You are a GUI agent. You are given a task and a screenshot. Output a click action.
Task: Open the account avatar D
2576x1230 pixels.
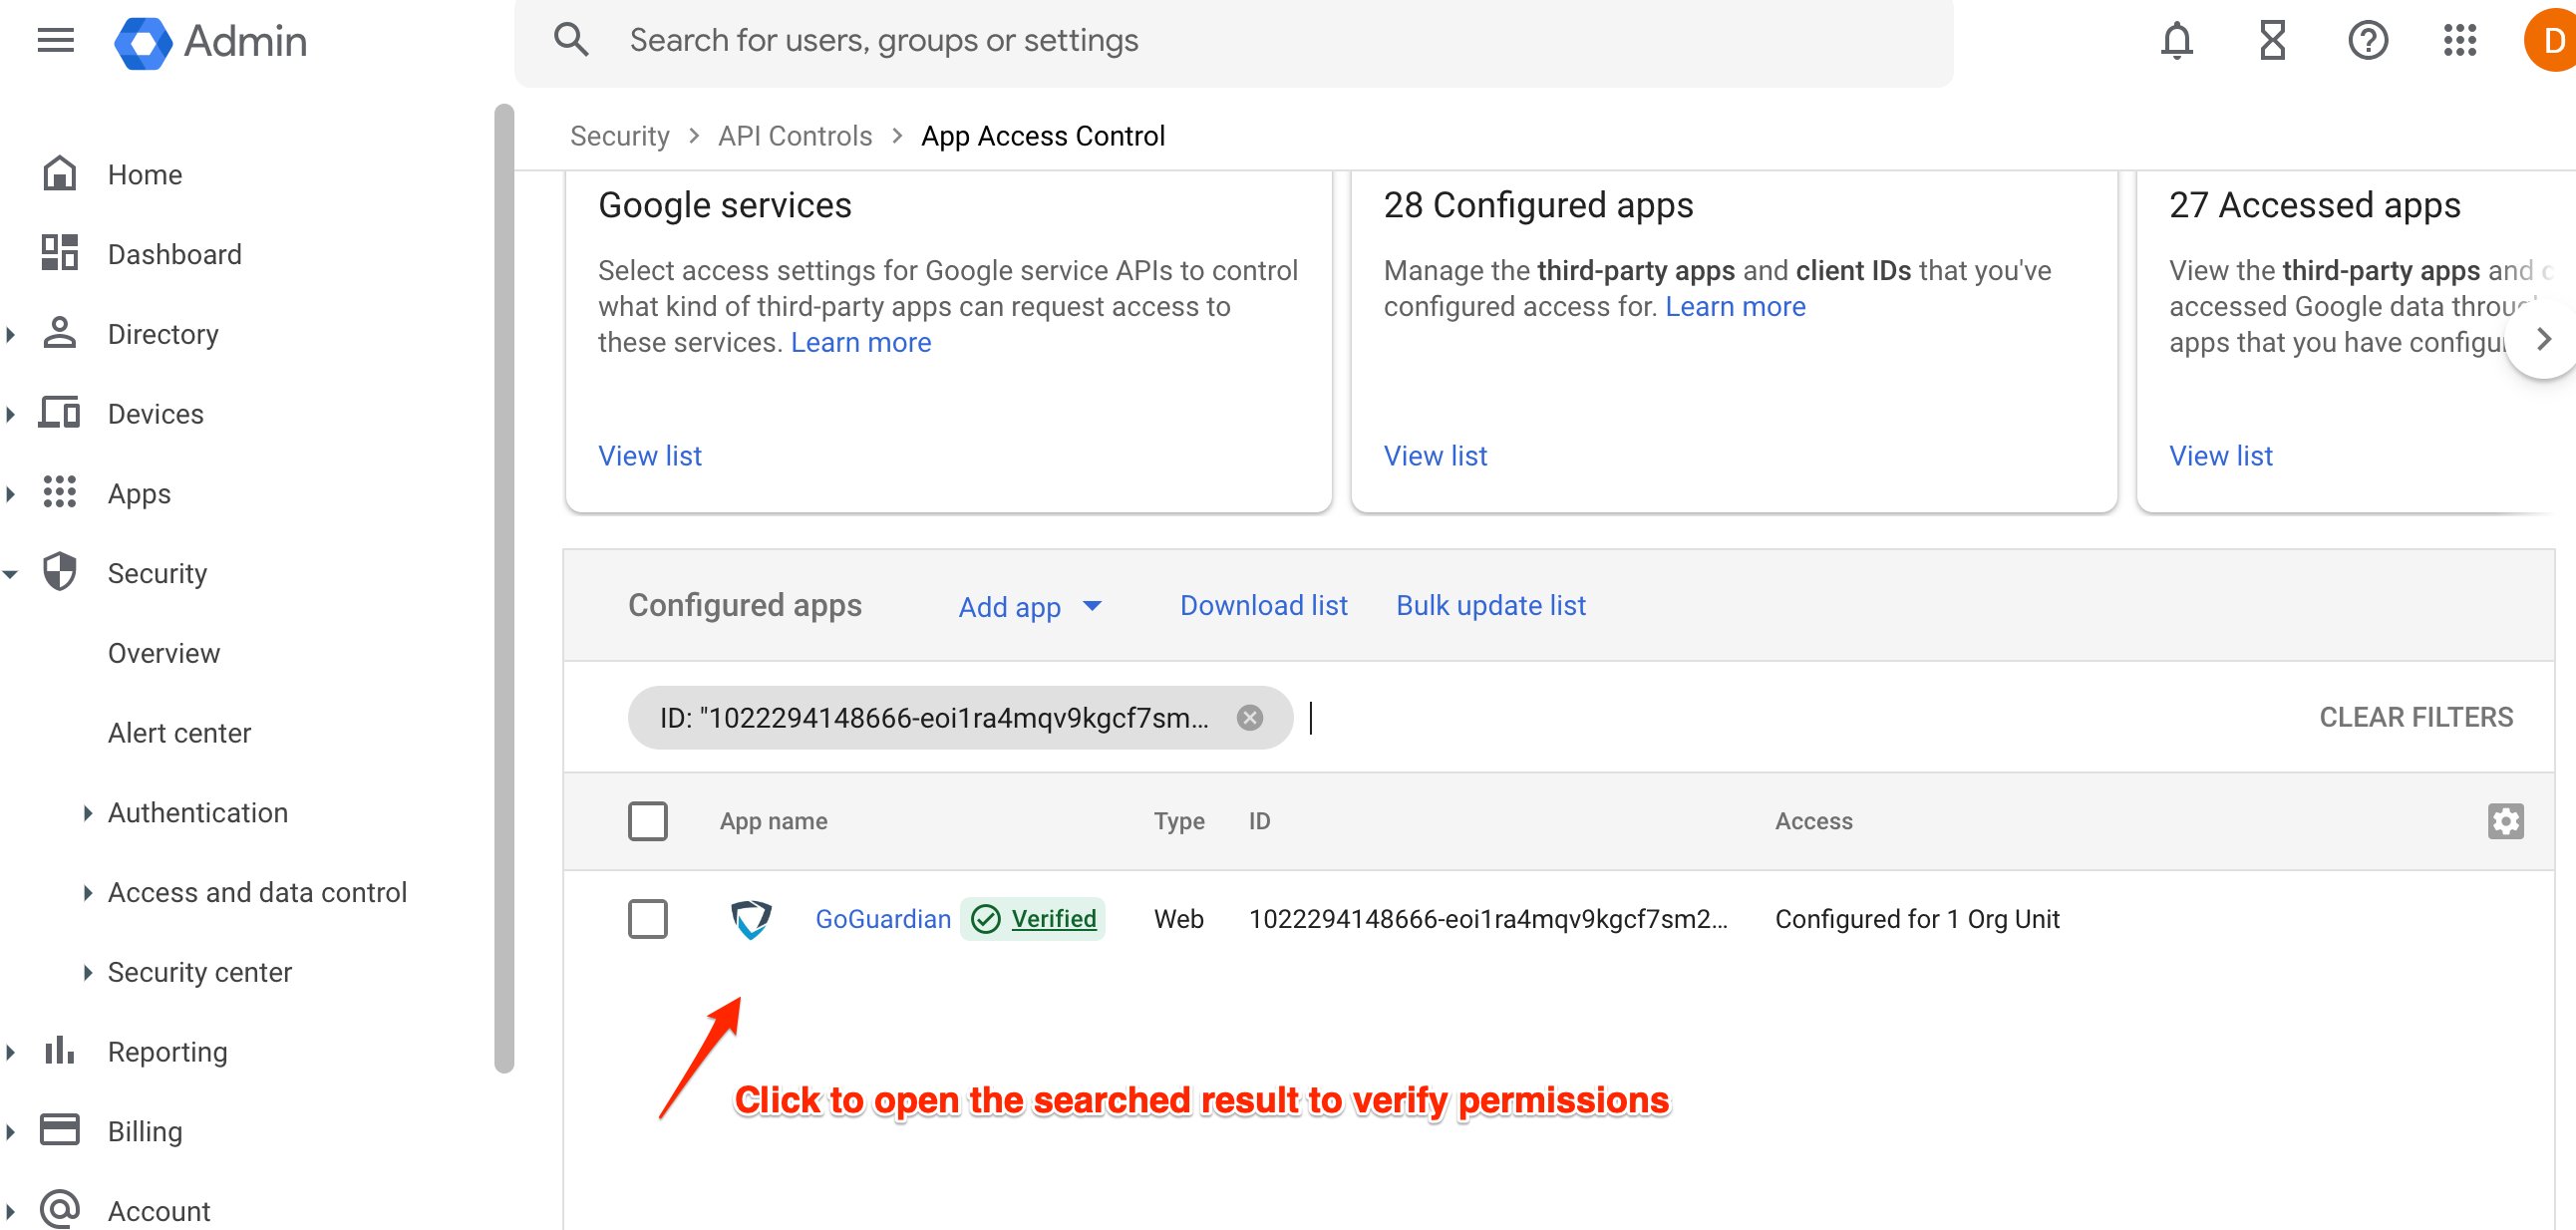[x=2552, y=41]
